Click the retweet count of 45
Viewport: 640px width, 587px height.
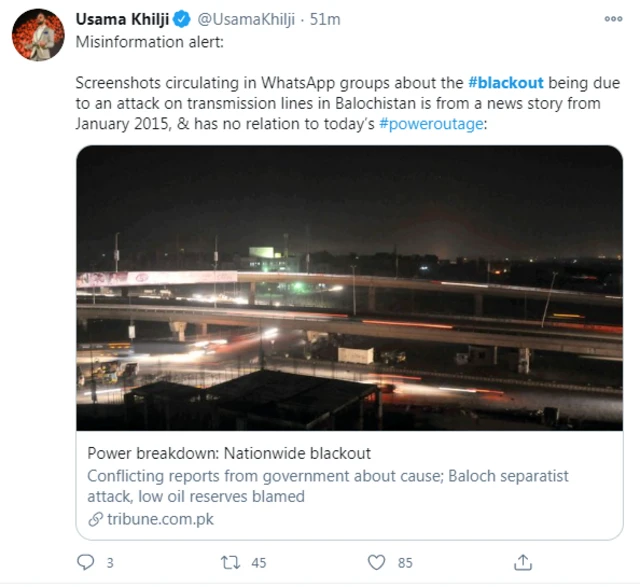coord(259,563)
